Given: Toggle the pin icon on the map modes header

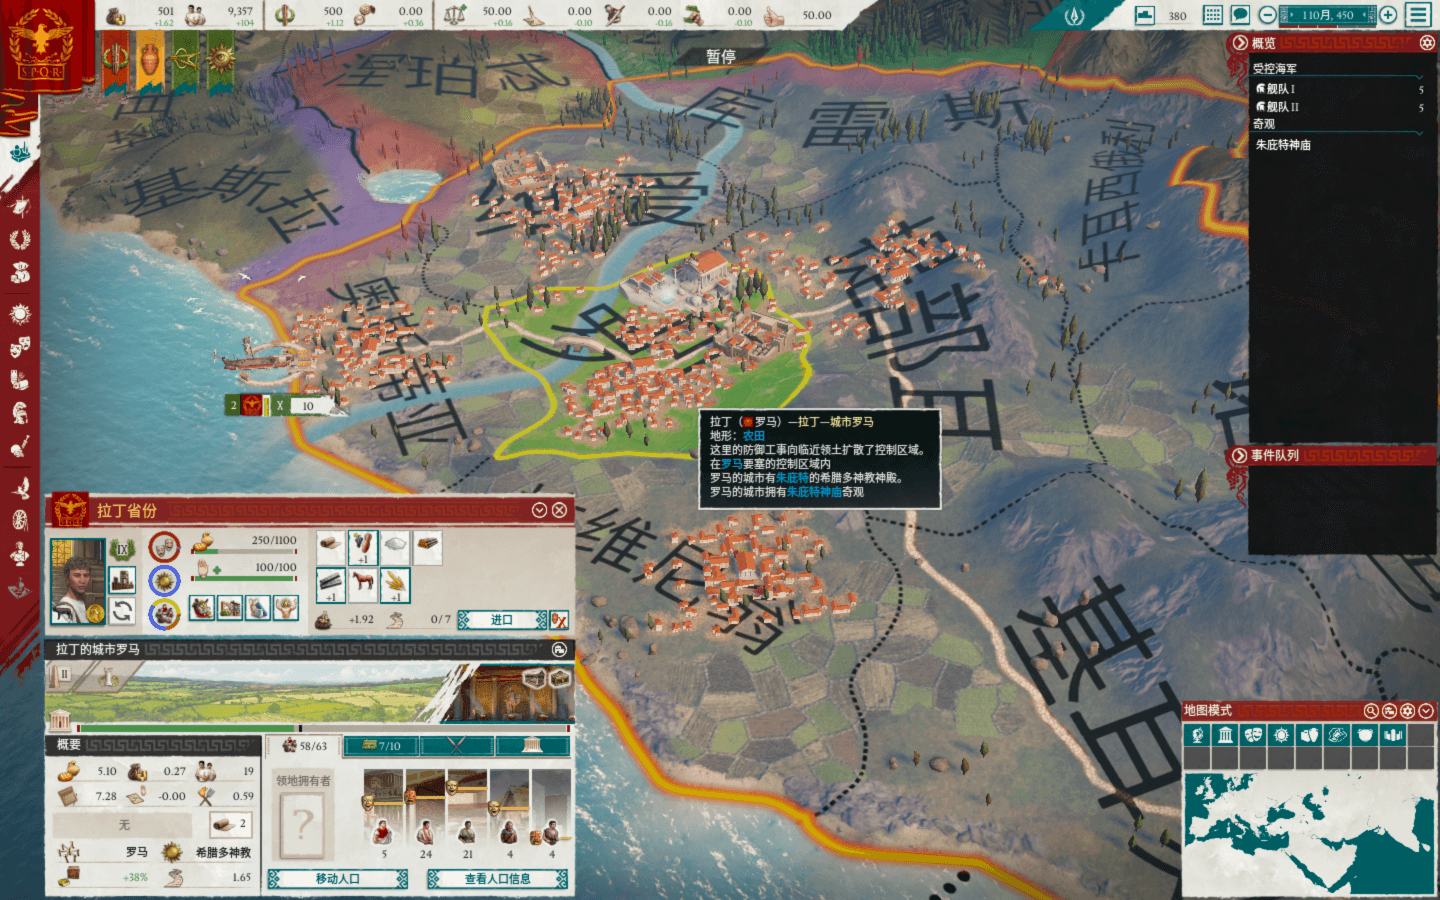Looking at the screenshot, I should click(x=1388, y=712).
